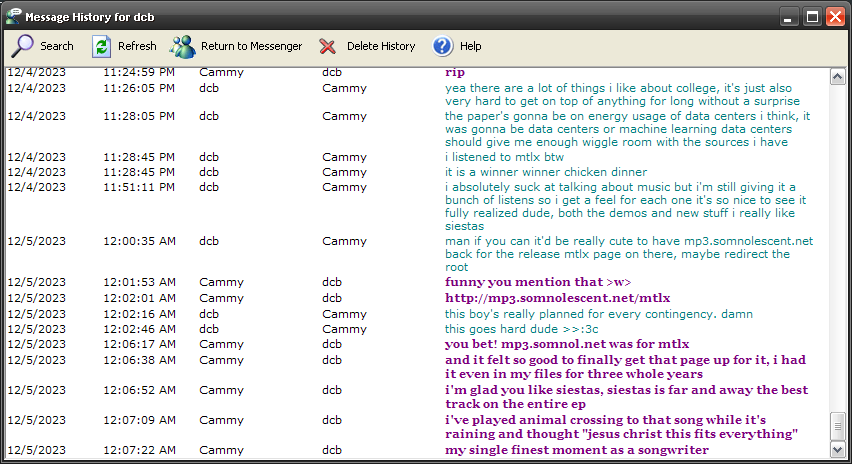Click the scrollbar up arrow

pyautogui.click(x=838, y=76)
